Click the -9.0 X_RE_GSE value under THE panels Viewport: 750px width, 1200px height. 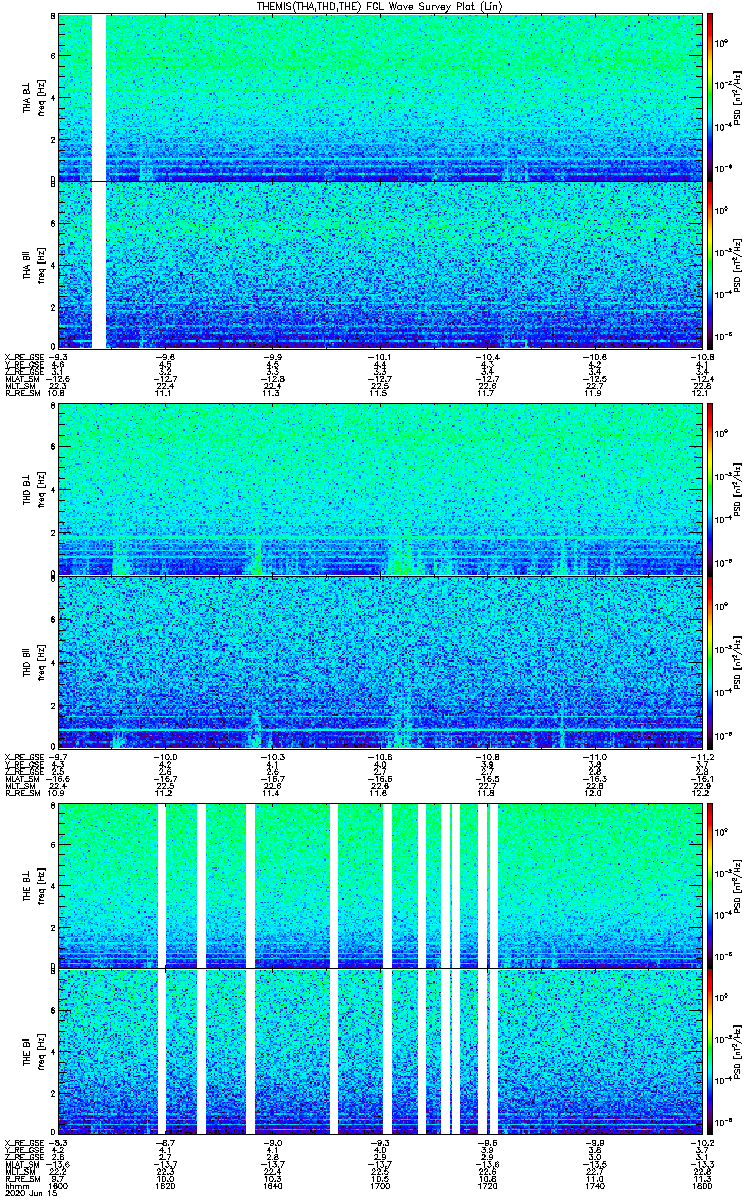(x=273, y=1142)
